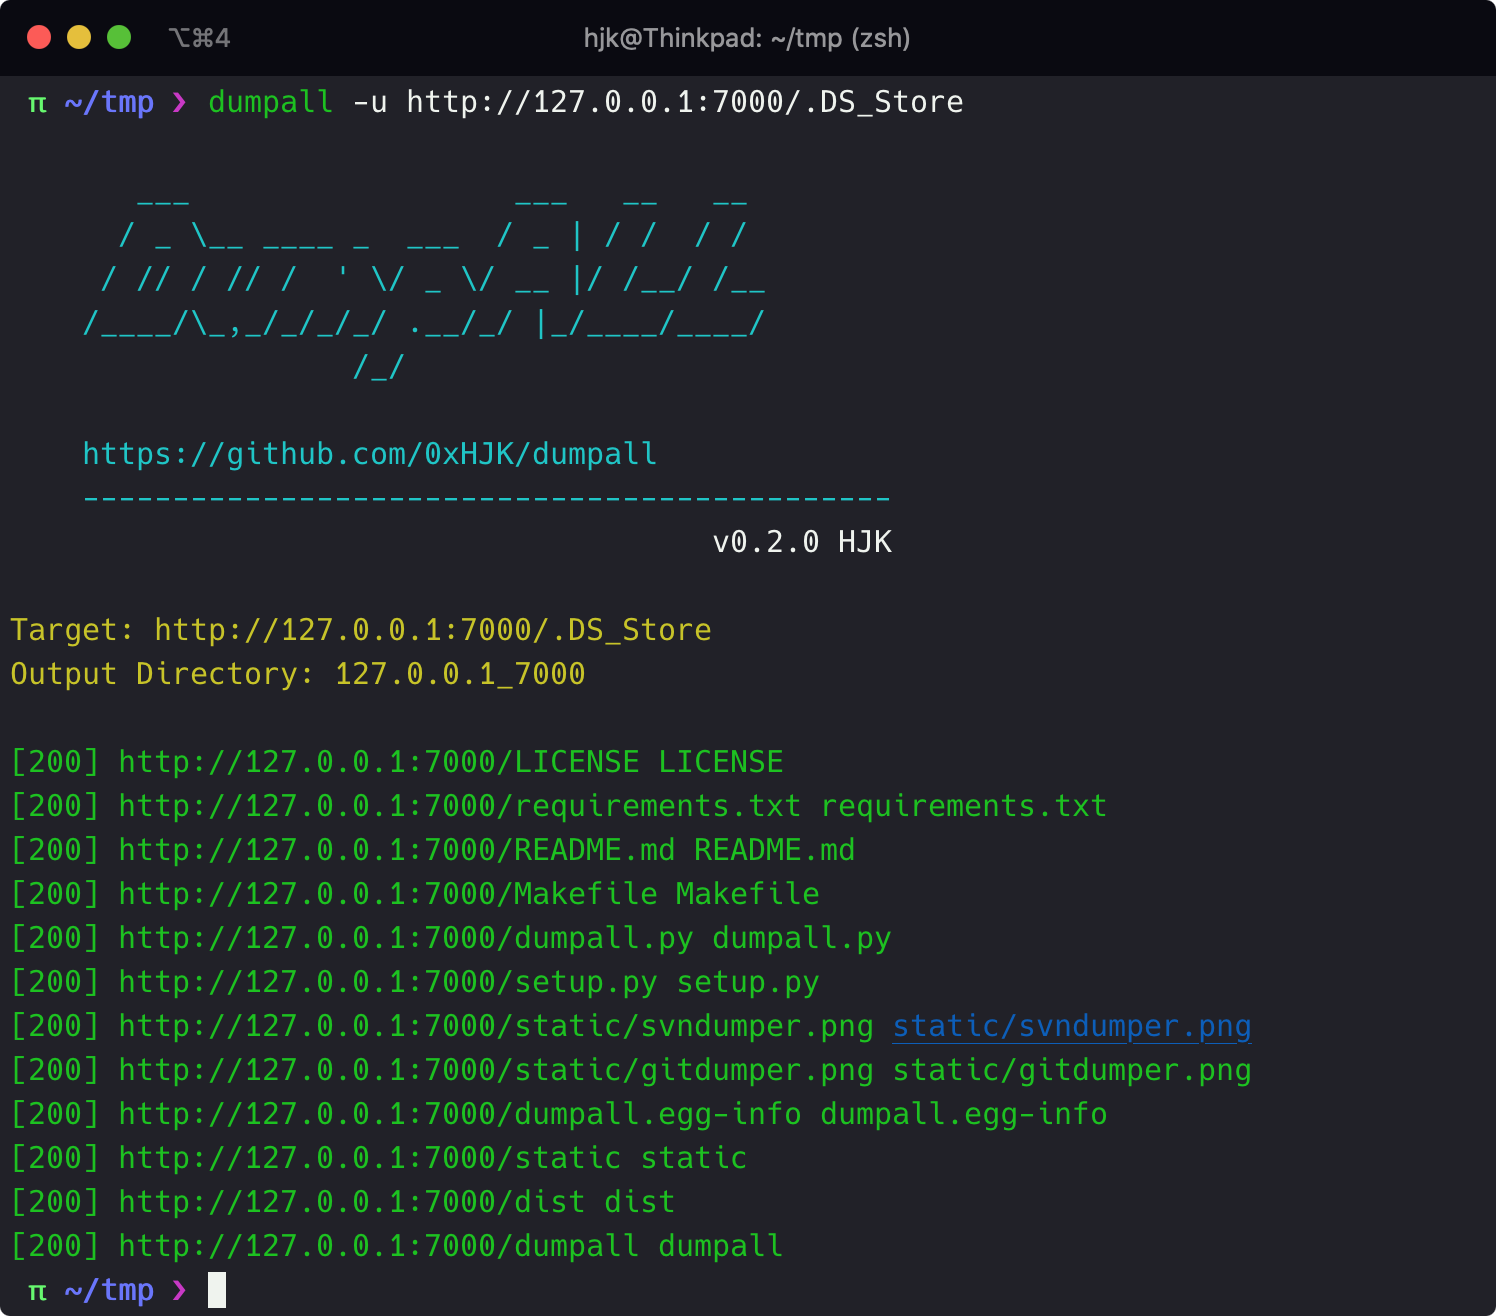The image size is (1496, 1316).
Task: Click the red close traffic light button
Action: tap(38, 37)
